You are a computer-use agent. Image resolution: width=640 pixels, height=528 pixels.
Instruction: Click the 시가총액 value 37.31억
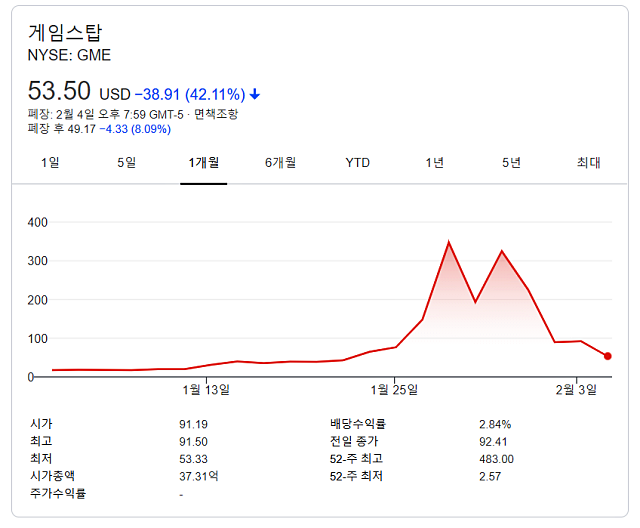199,476
